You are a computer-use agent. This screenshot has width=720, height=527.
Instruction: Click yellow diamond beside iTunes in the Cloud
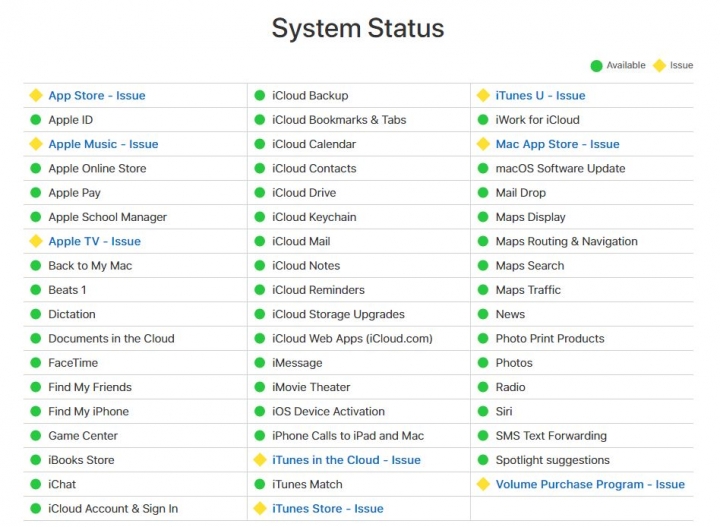260,460
